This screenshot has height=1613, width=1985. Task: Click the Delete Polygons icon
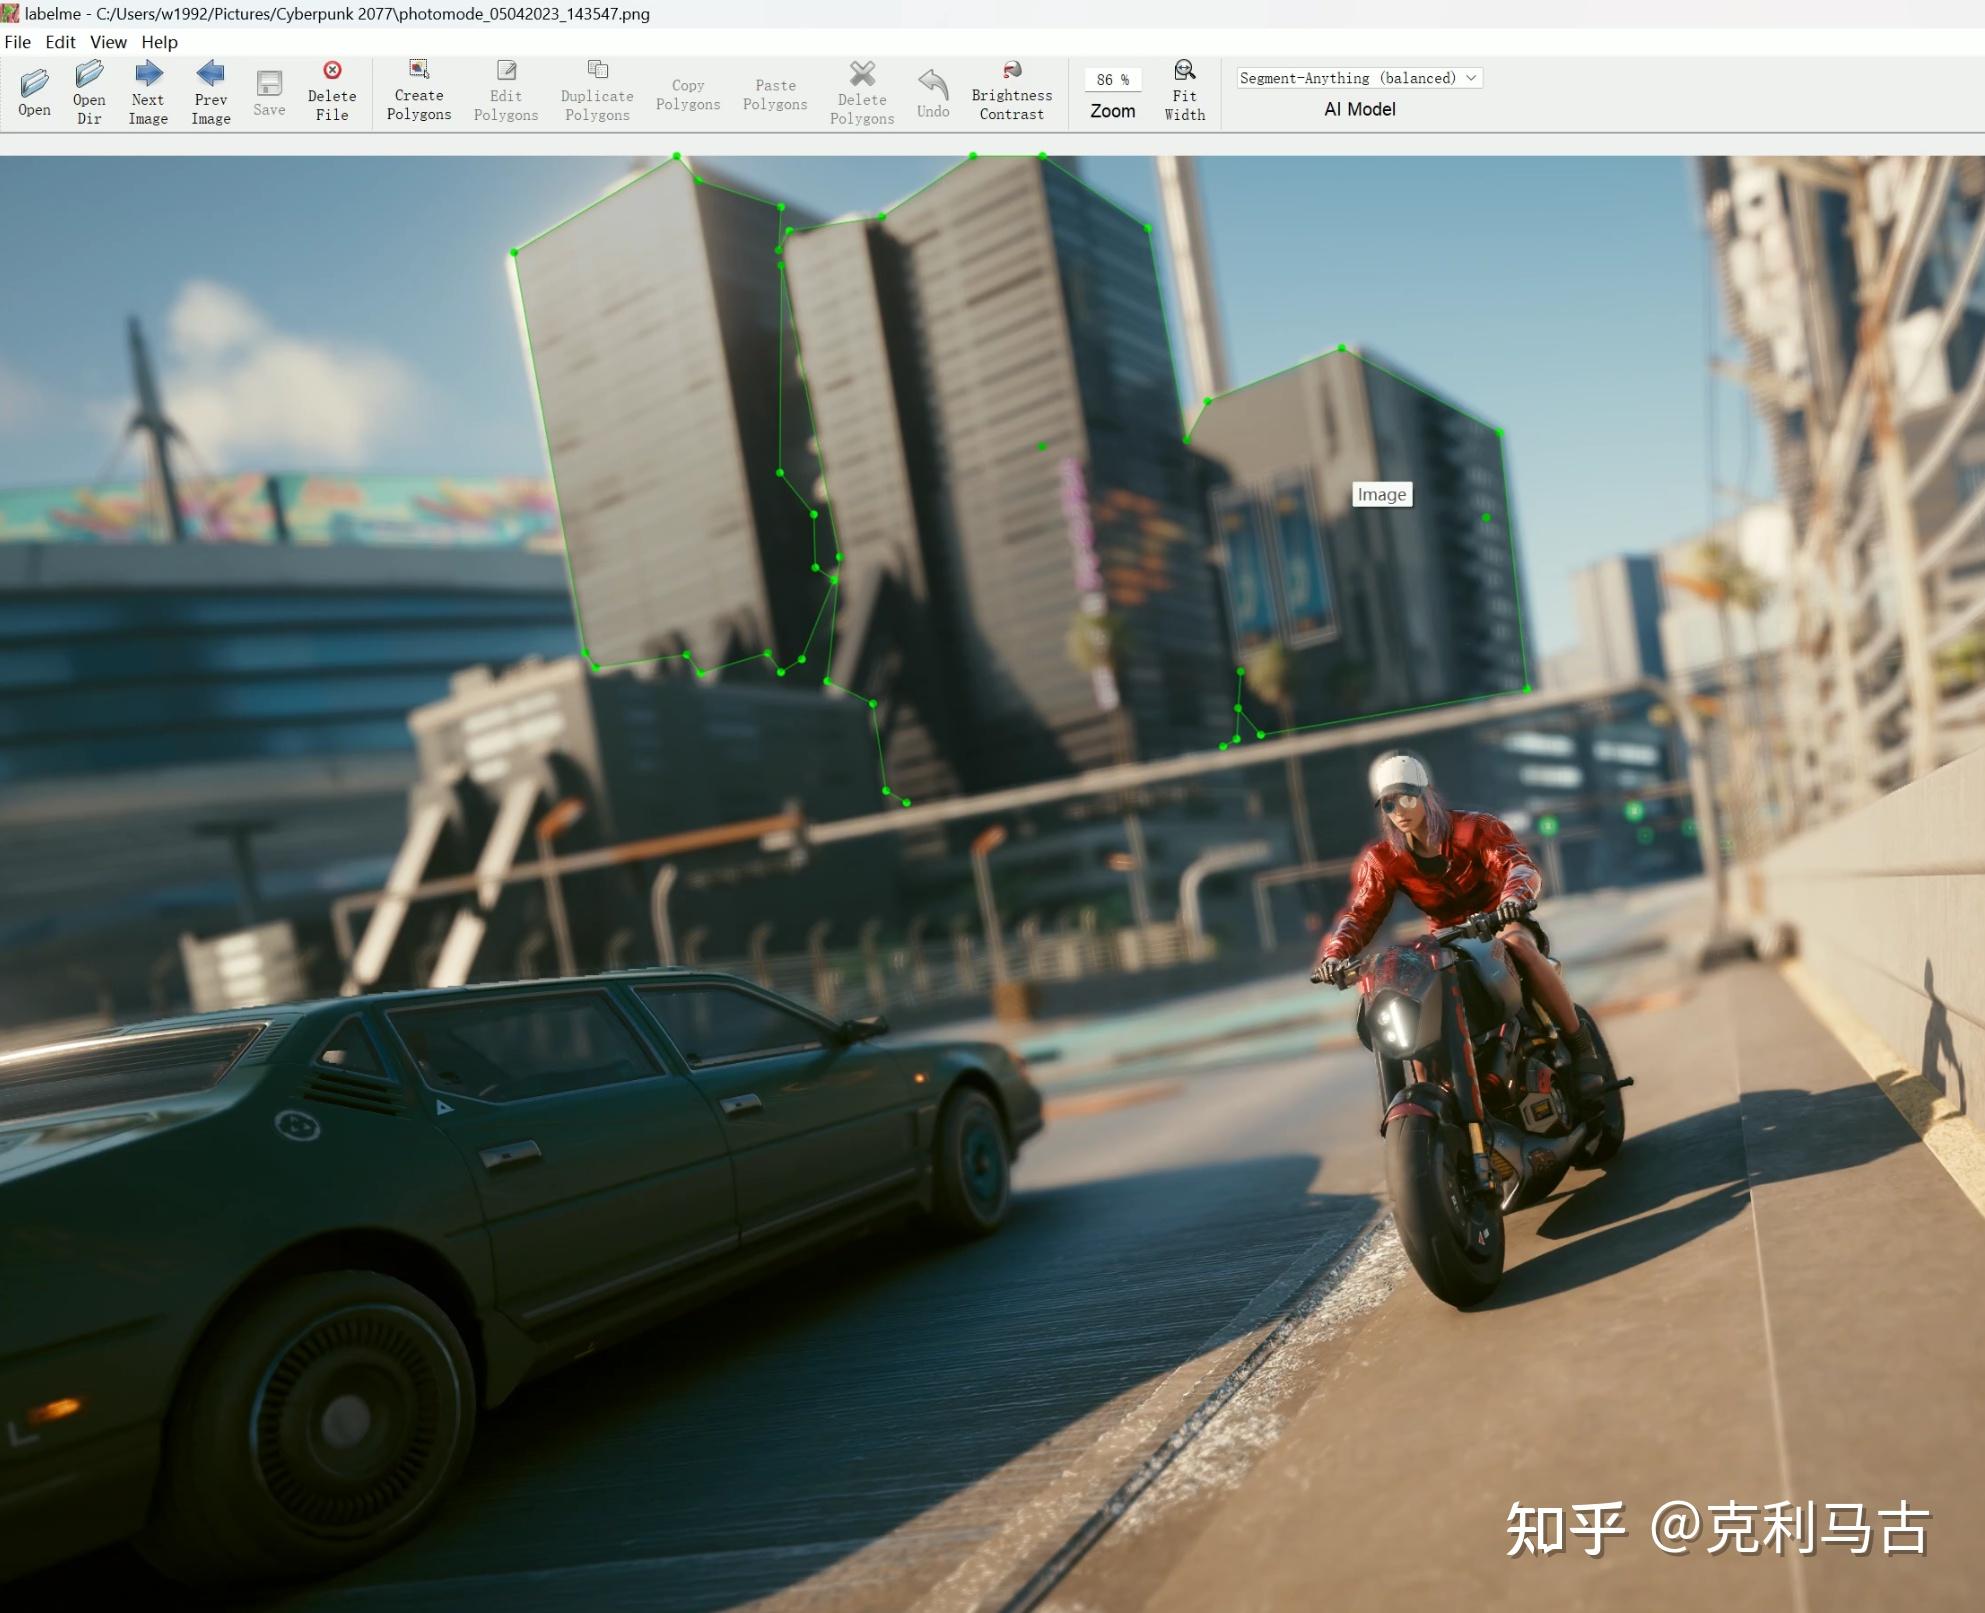[x=861, y=74]
